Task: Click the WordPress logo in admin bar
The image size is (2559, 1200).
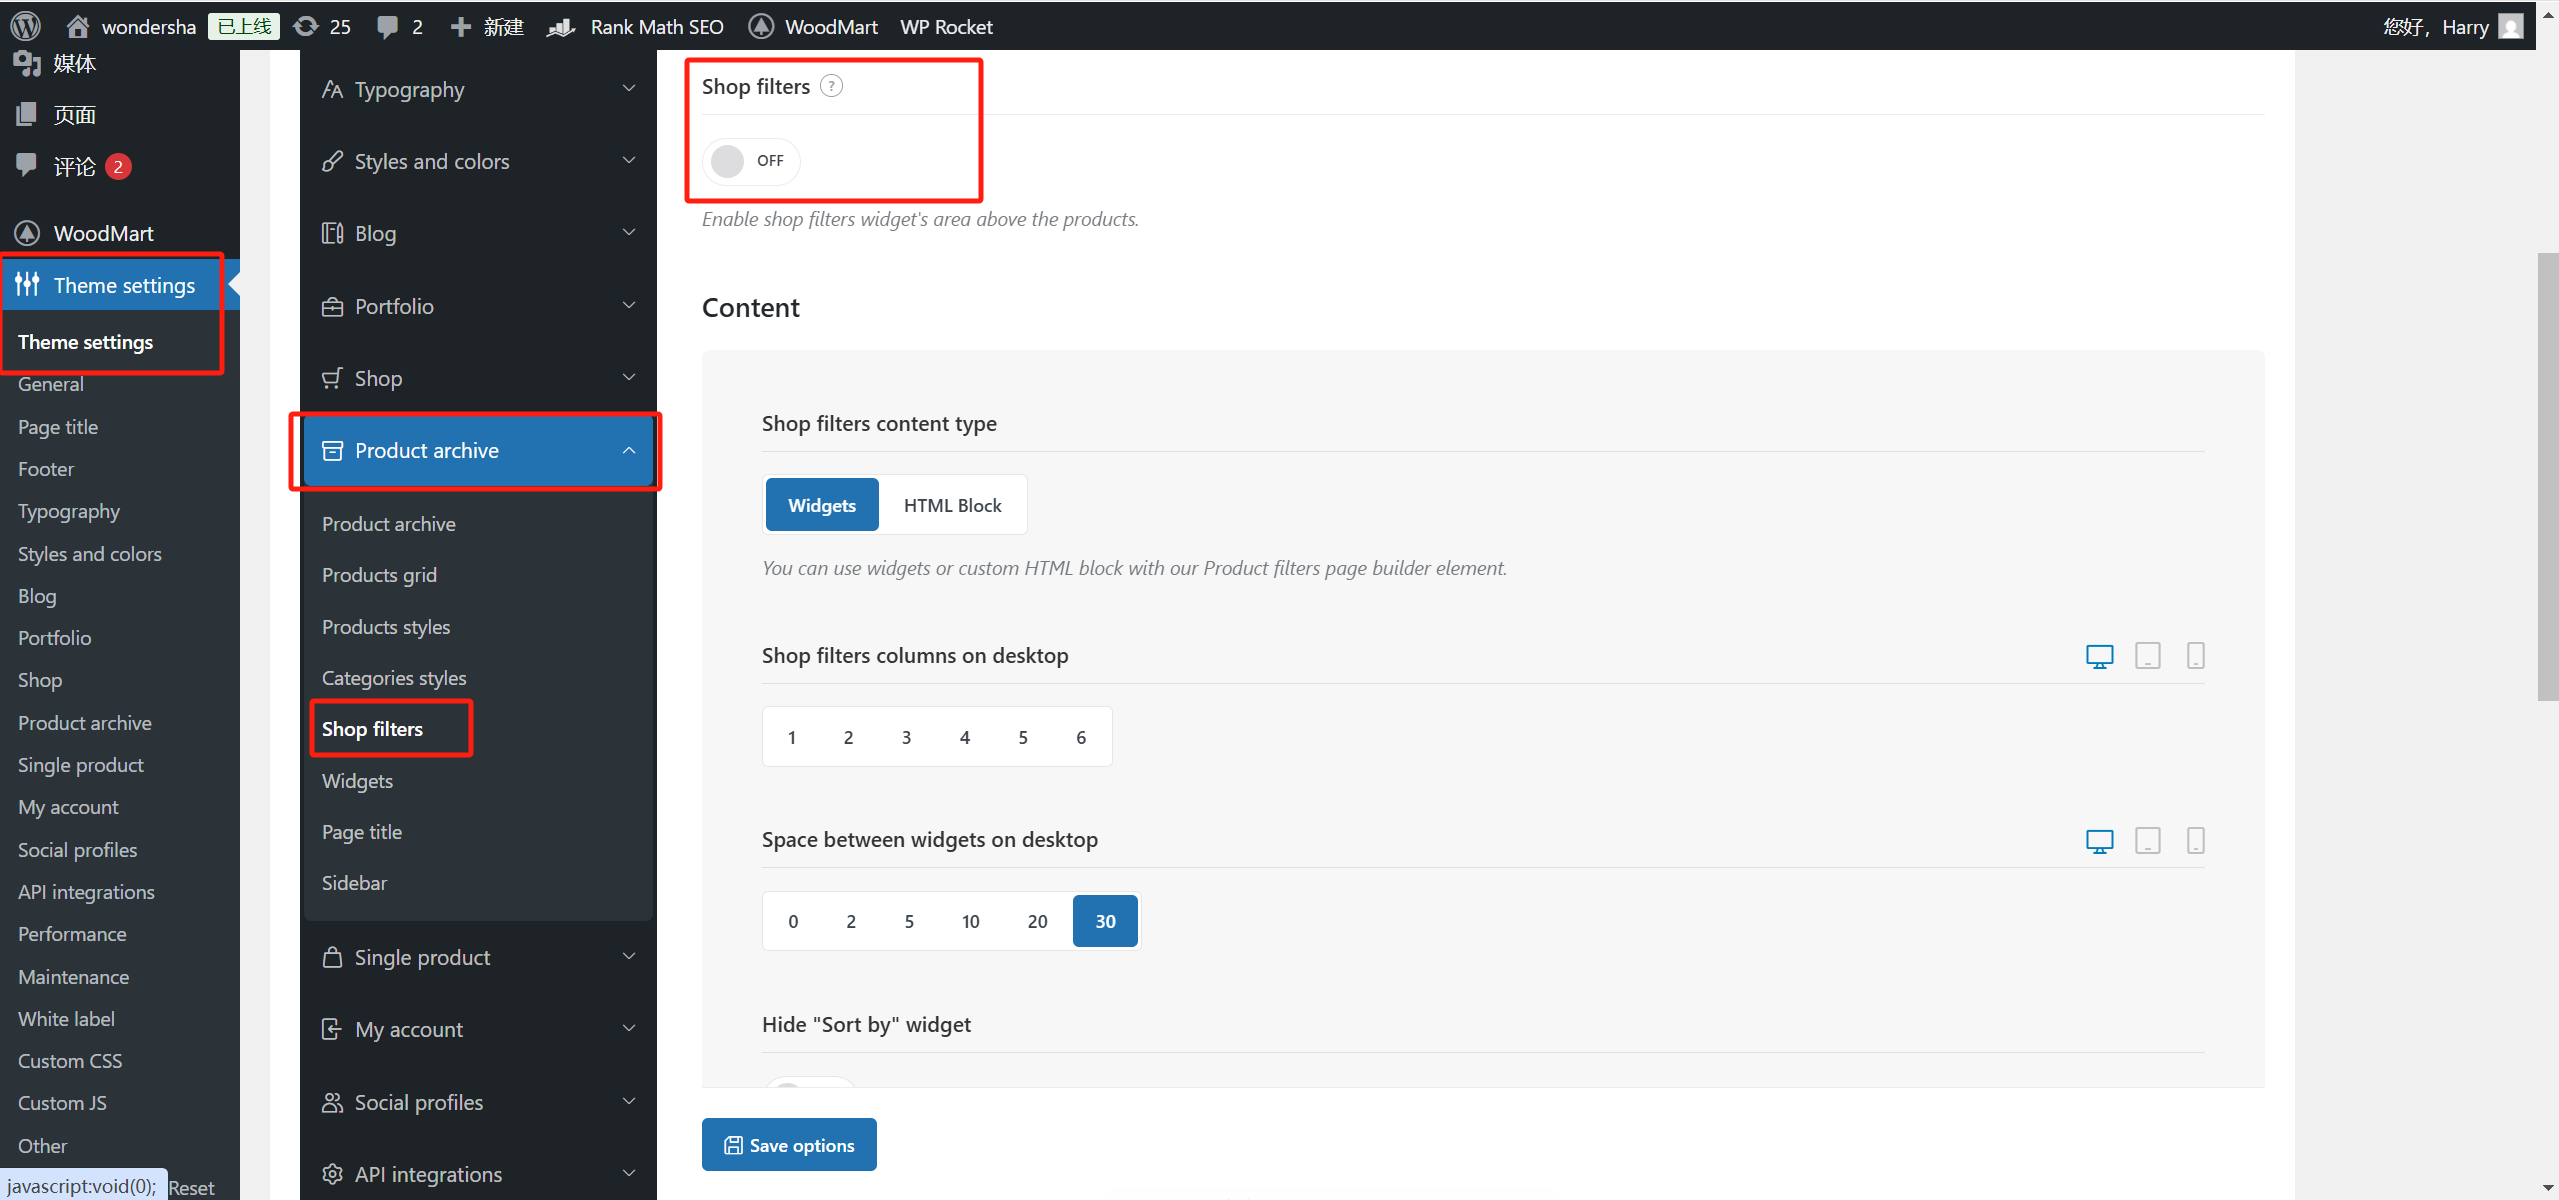Action: [x=25, y=26]
